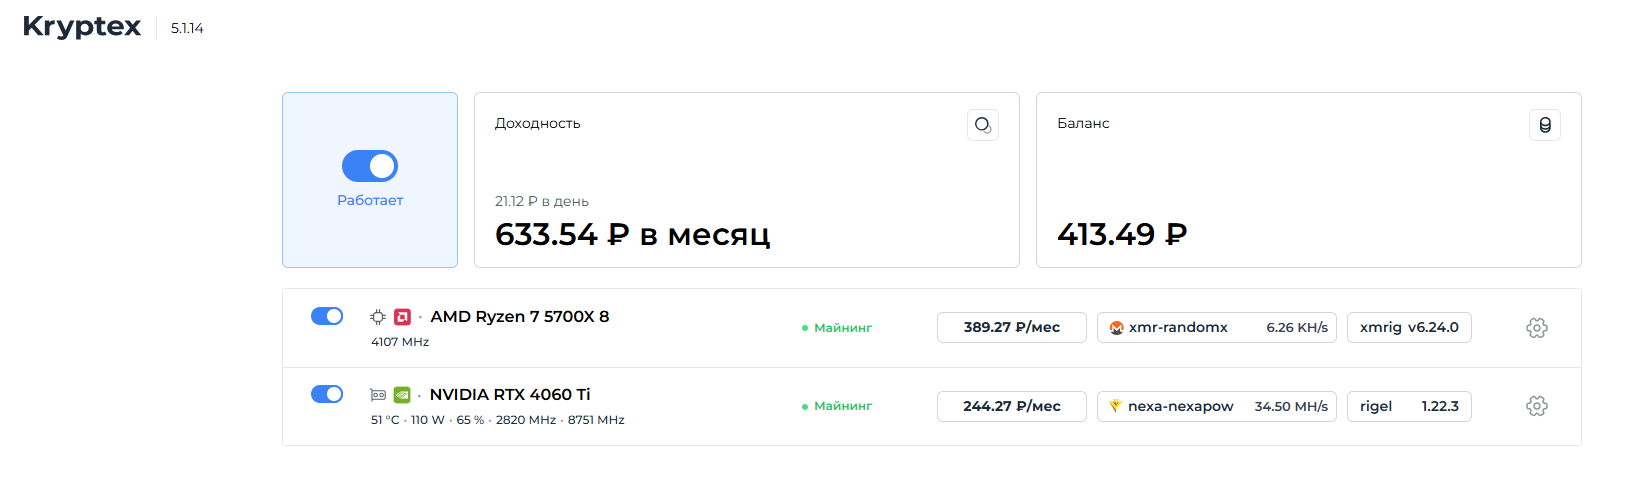Open settings gear for AMD Ryzen 7 5700X
Screen dimensions: 1638x477
coord(1537,328)
